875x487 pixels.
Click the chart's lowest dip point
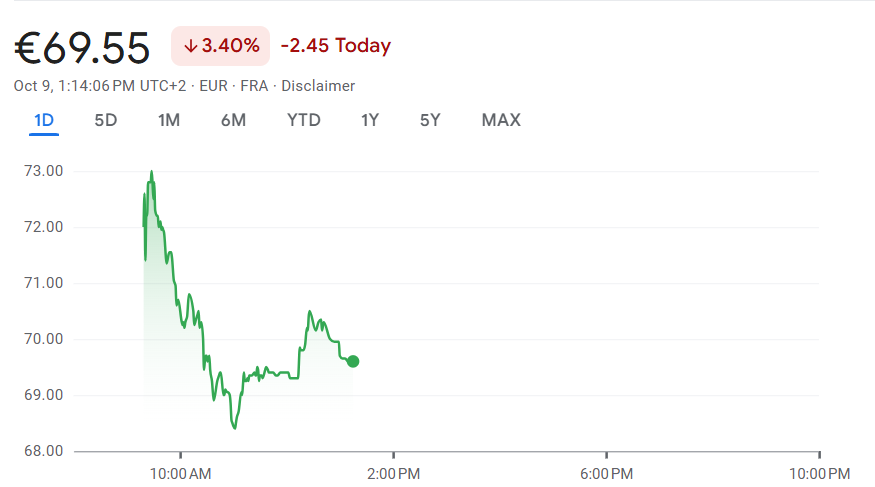(235, 428)
